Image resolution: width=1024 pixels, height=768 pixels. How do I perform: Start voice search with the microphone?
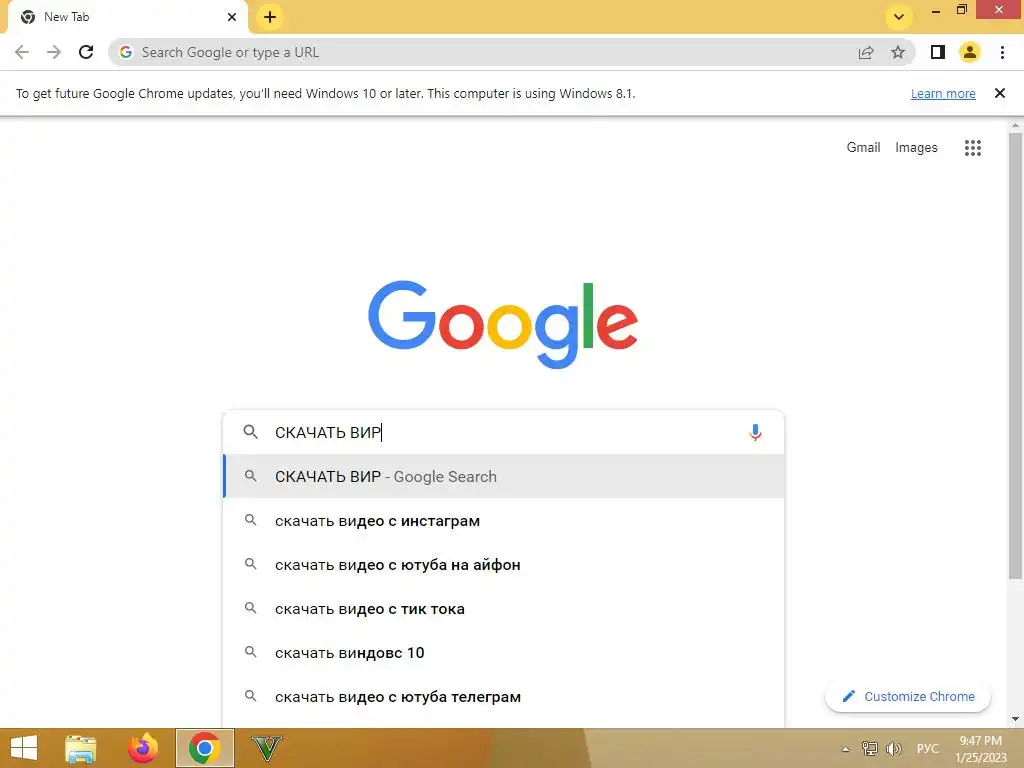tap(755, 432)
